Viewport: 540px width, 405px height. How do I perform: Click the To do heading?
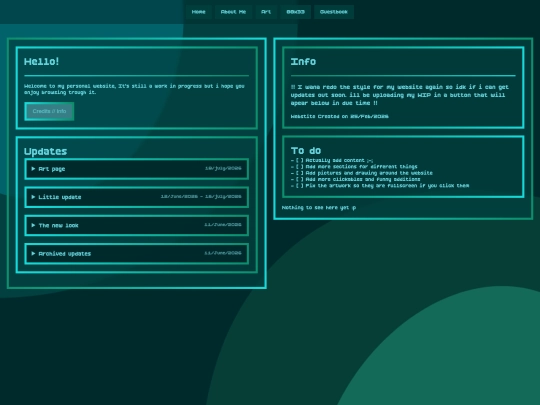(x=306, y=151)
